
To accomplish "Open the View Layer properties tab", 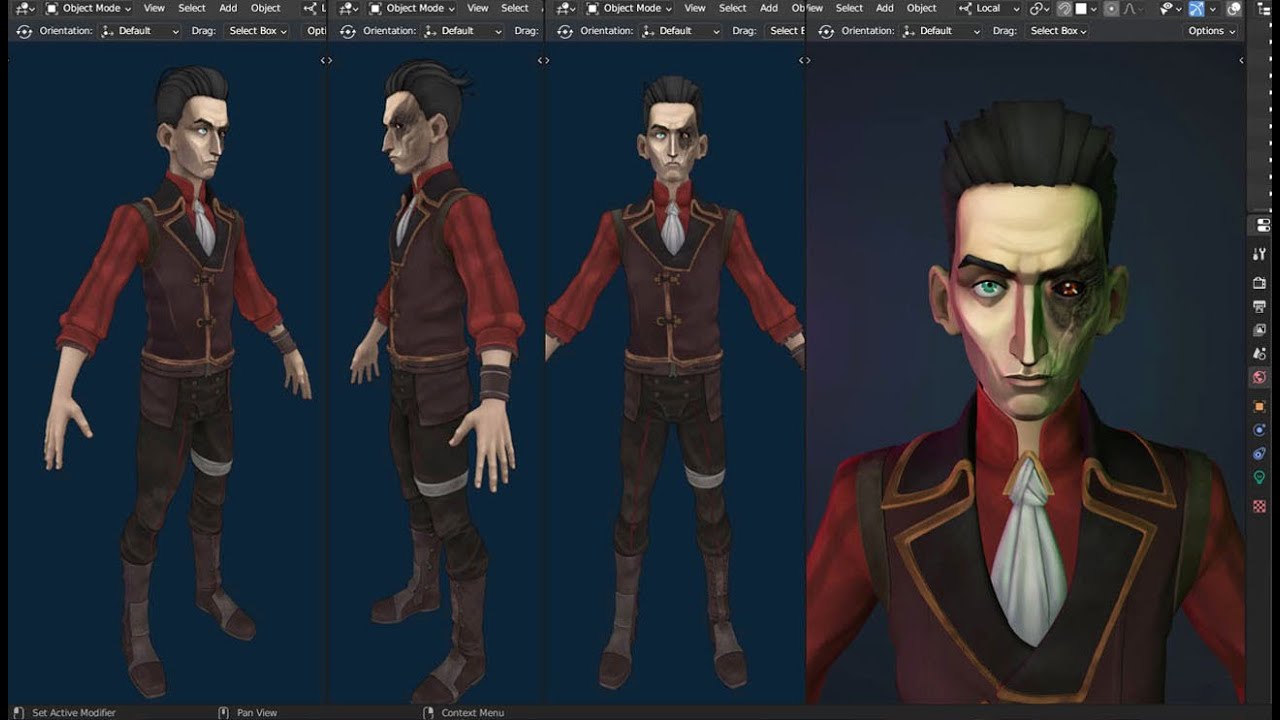I will pos(1260,330).
